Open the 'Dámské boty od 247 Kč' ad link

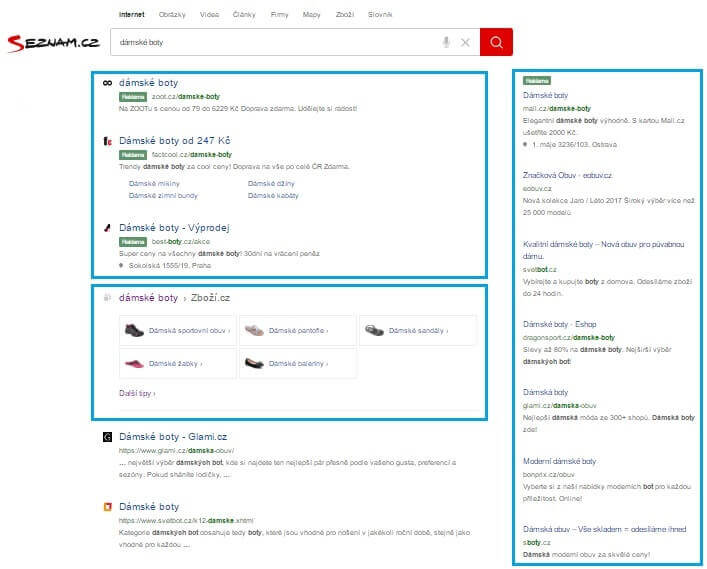click(x=174, y=141)
